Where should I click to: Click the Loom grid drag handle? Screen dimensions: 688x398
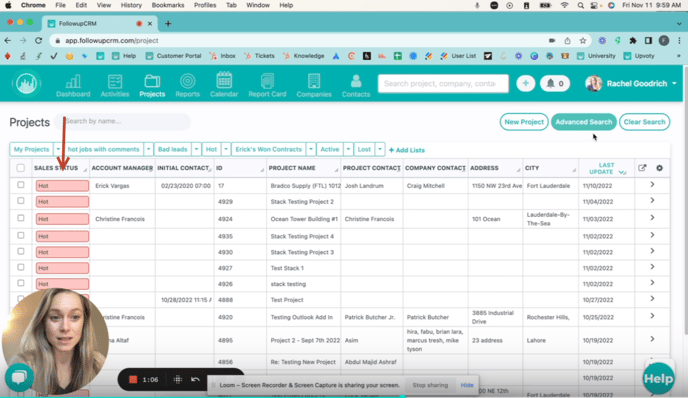pos(178,379)
